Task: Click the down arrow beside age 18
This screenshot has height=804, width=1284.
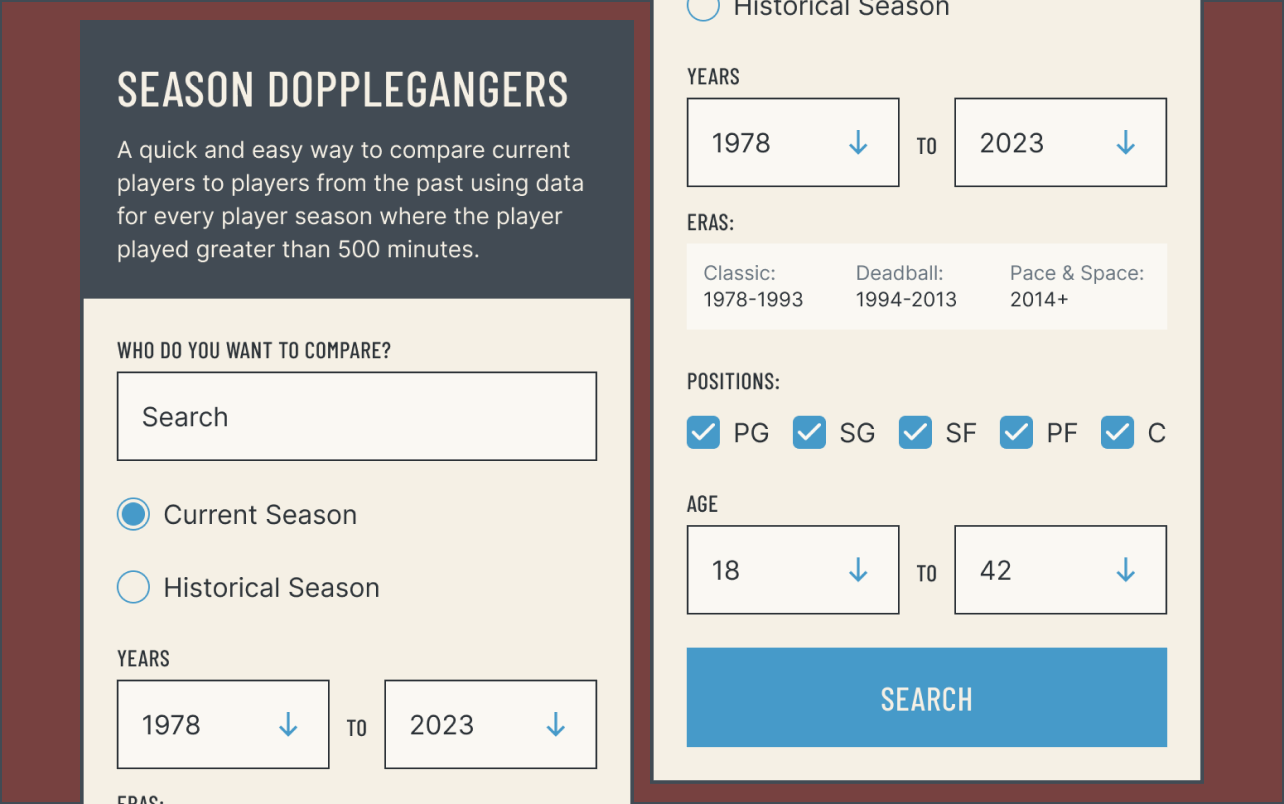Action: tap(857, 570)
